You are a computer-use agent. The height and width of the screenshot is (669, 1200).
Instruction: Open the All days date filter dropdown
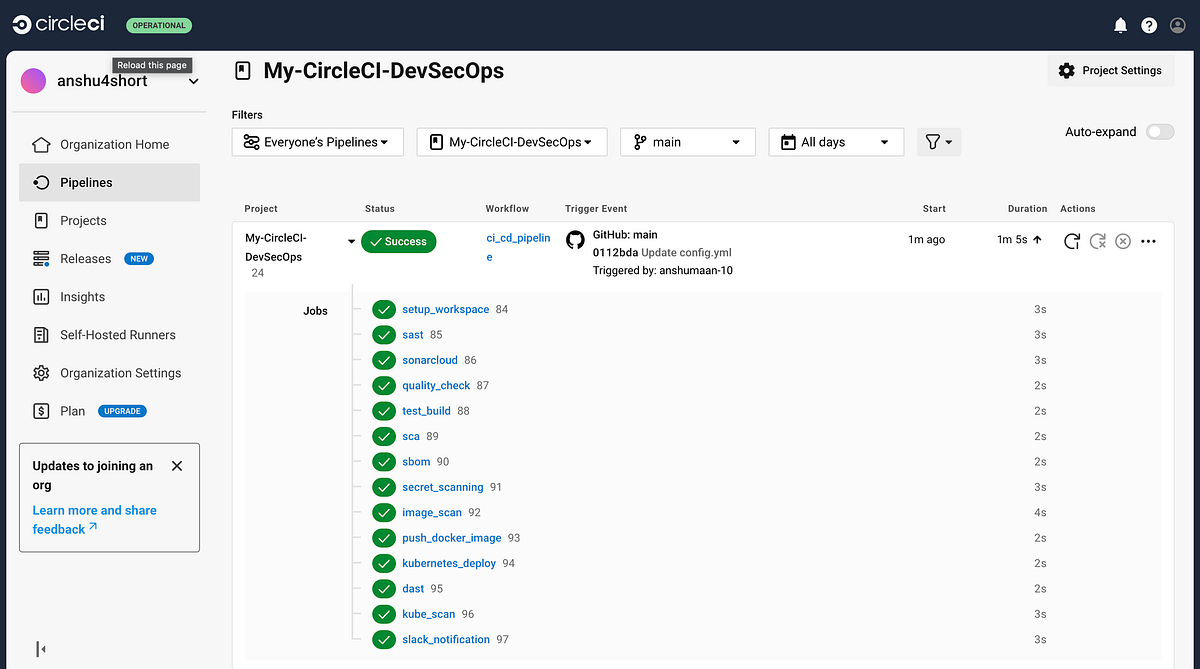[x=836, y=141]
